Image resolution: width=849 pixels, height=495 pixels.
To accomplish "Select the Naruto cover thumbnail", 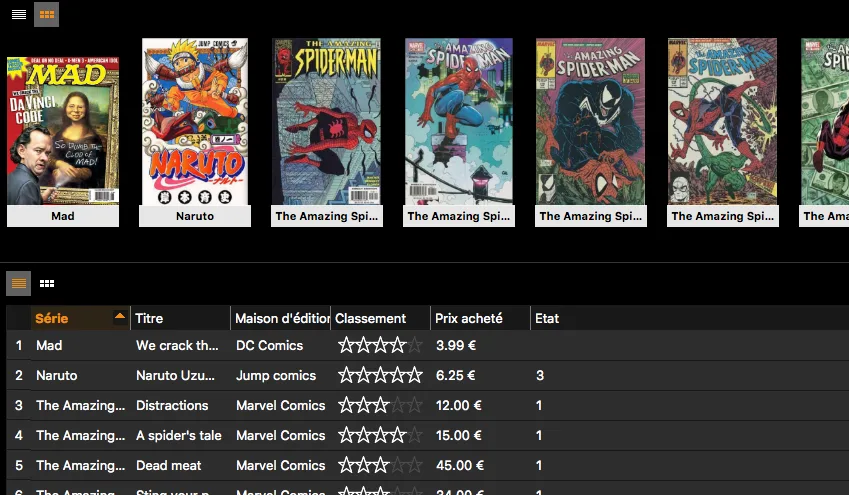I will coord(195,121).
